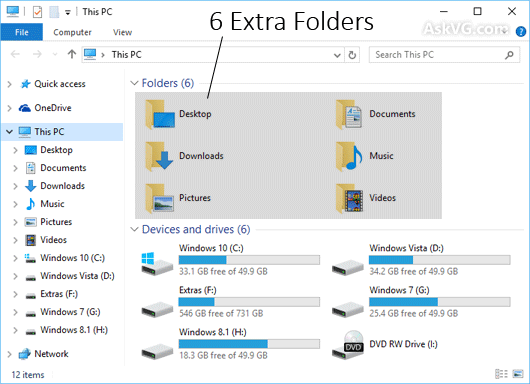The height and width of the screenshot is (384, 530).
Task: Select the Windows 7 (G:) drive icon
Action: click(x=347, y=309)
